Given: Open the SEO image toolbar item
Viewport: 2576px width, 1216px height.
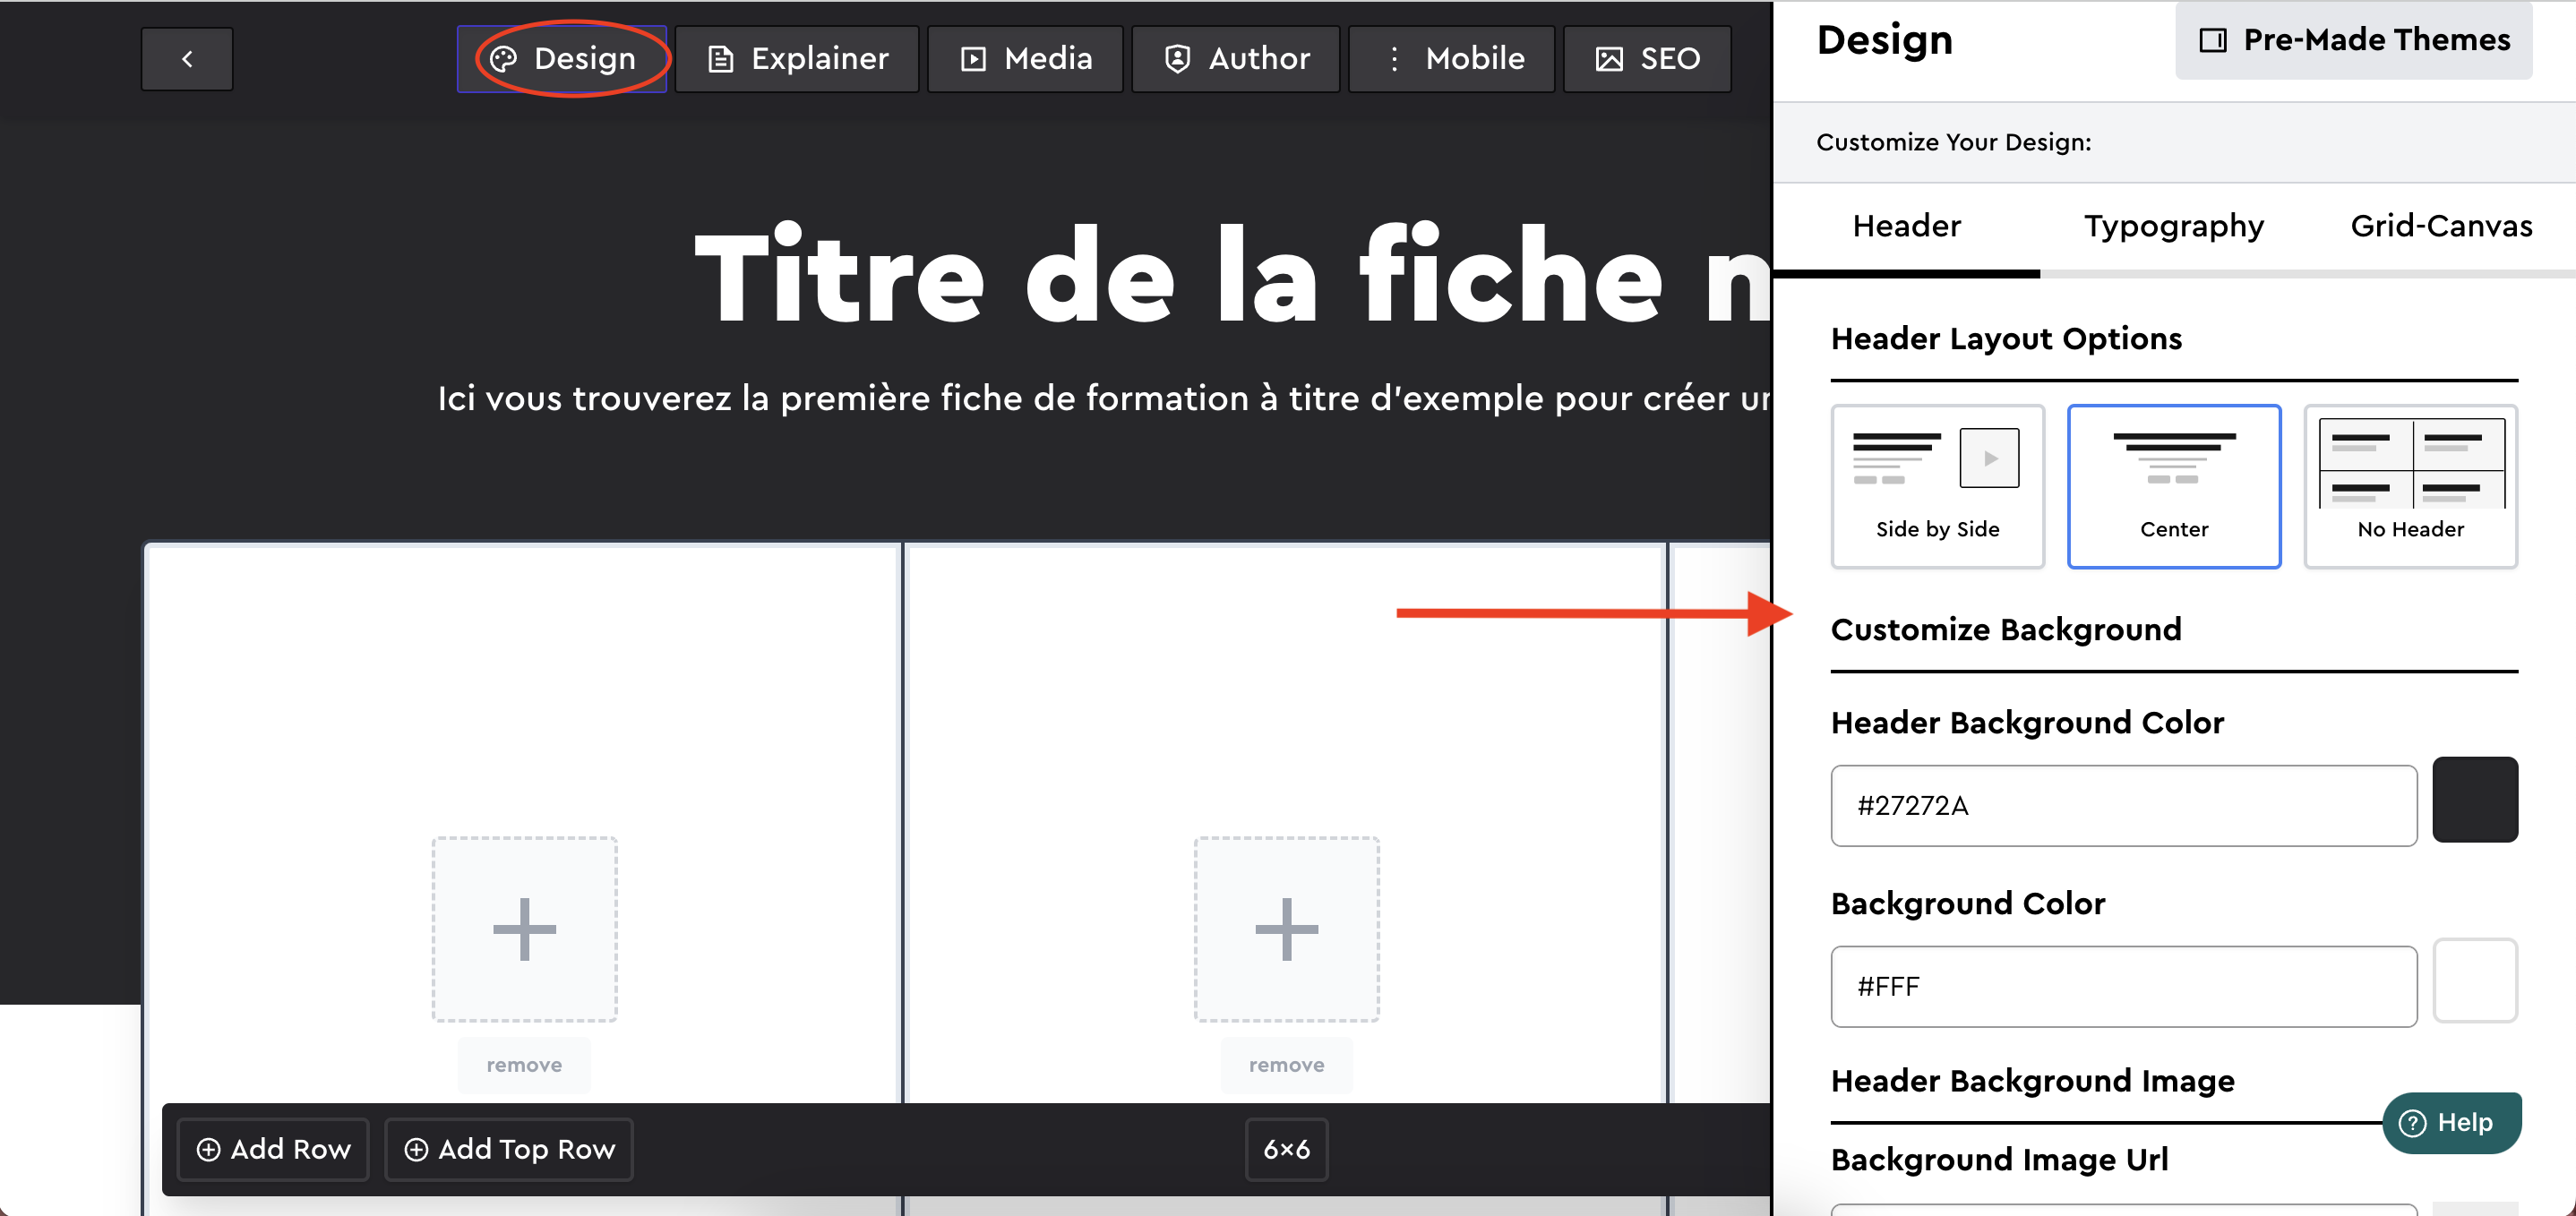Looking at the screenshot, I should pos(1647,59).
